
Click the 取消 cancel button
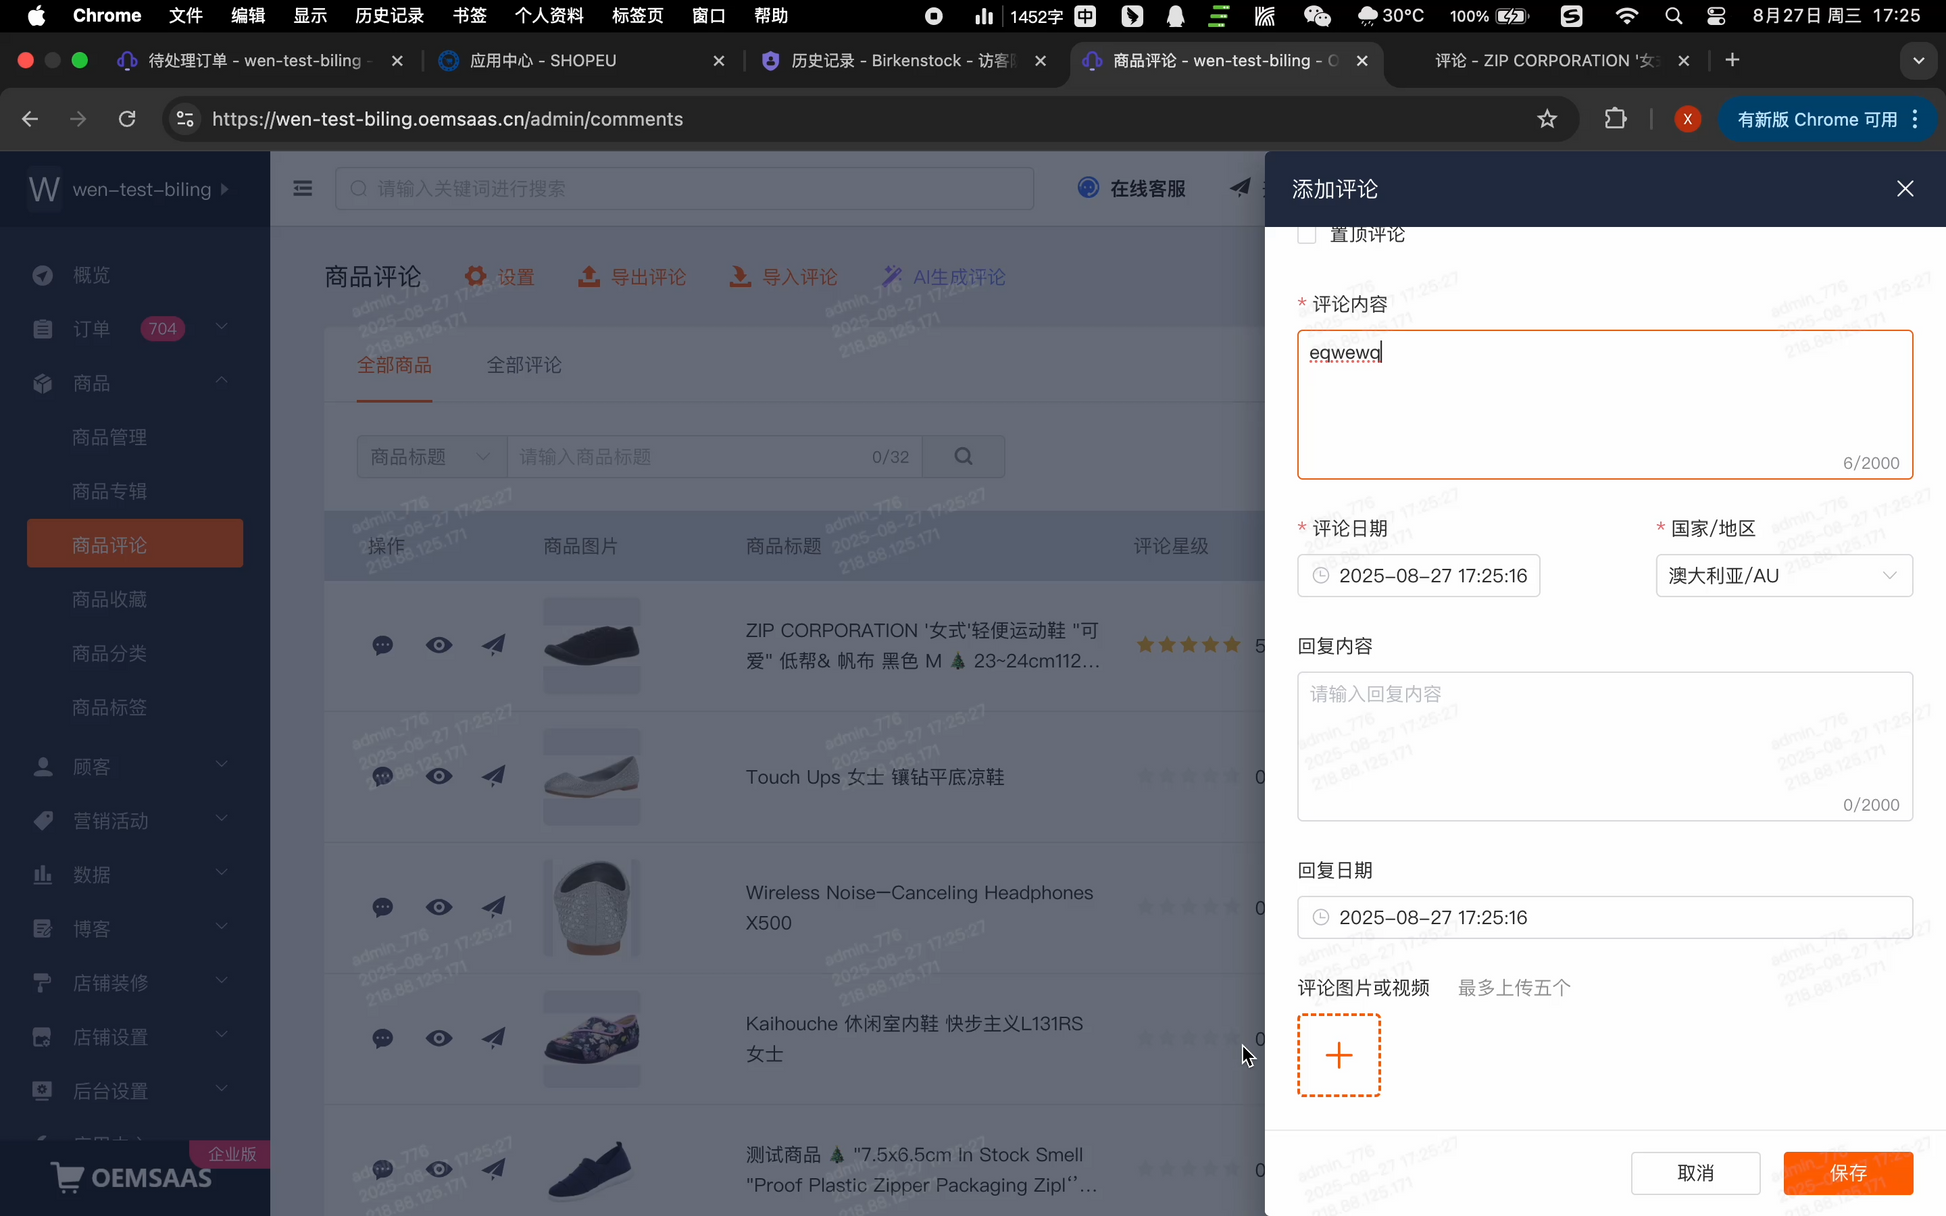1695,1173
